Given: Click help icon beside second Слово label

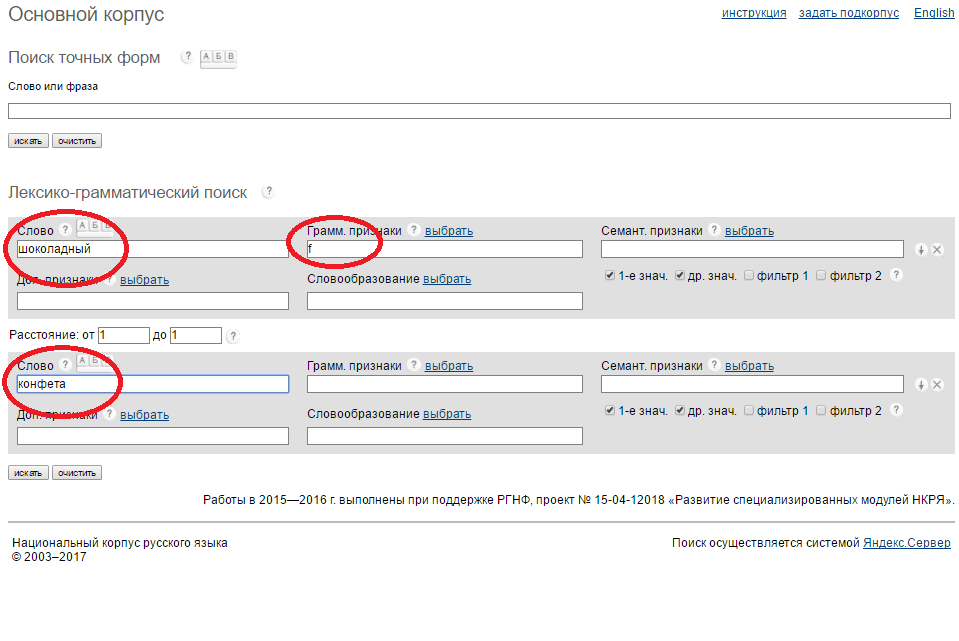Looking at the screenshot, I should [x=65, y=365].
